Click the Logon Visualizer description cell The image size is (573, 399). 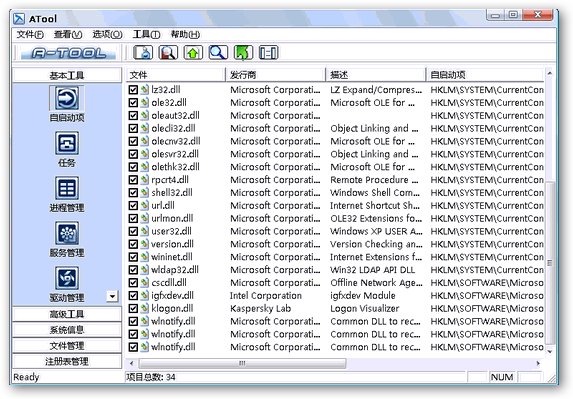[x=365, y=308]
